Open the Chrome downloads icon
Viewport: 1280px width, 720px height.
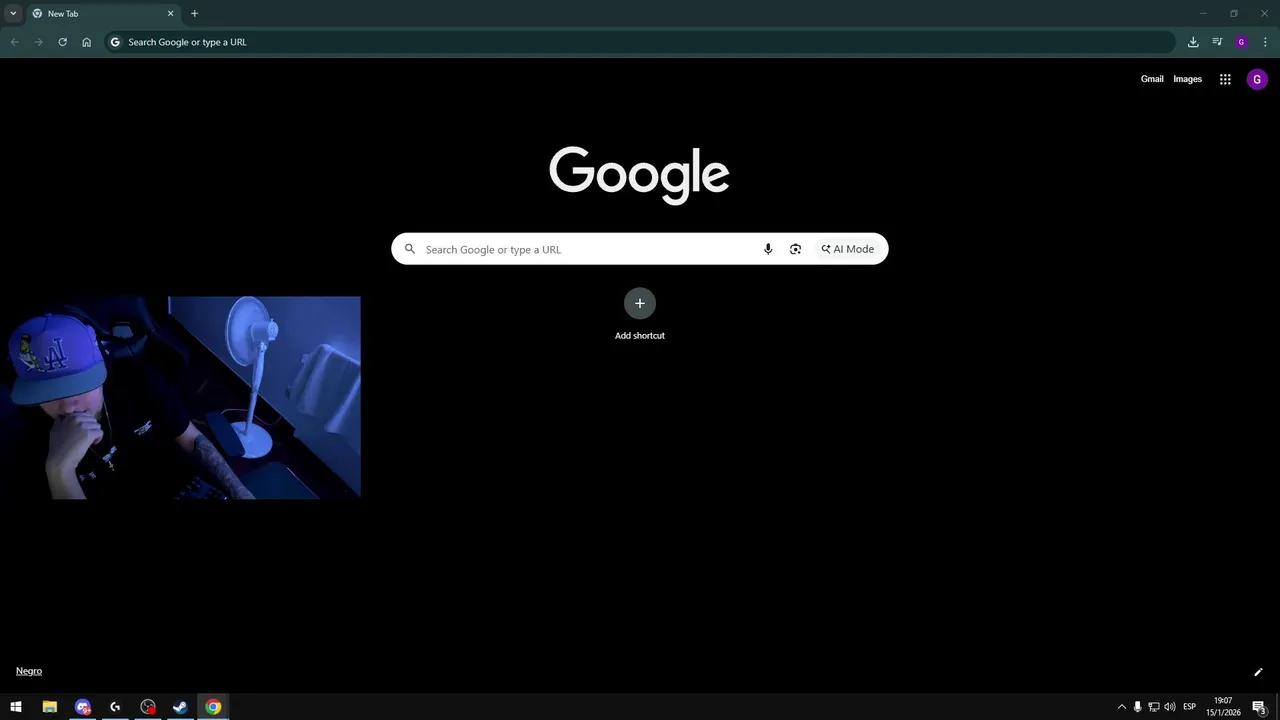(1193, 42)
